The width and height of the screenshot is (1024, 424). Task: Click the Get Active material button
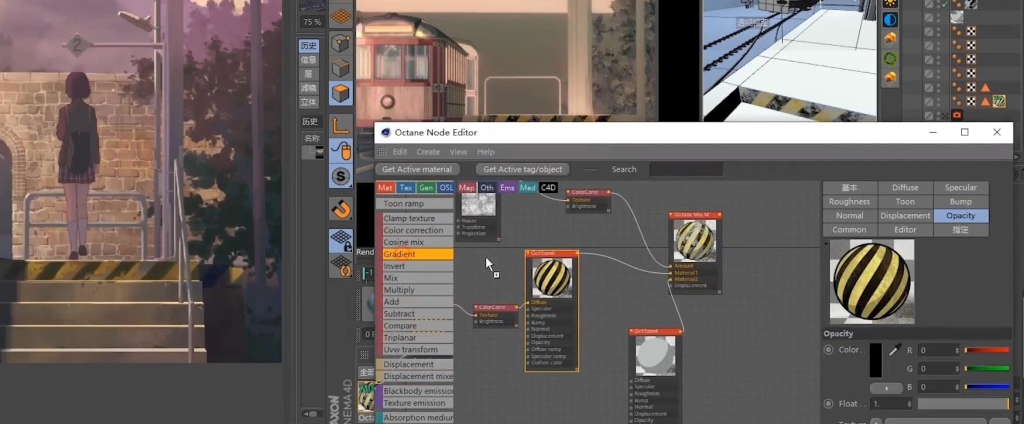coord(417,169)
